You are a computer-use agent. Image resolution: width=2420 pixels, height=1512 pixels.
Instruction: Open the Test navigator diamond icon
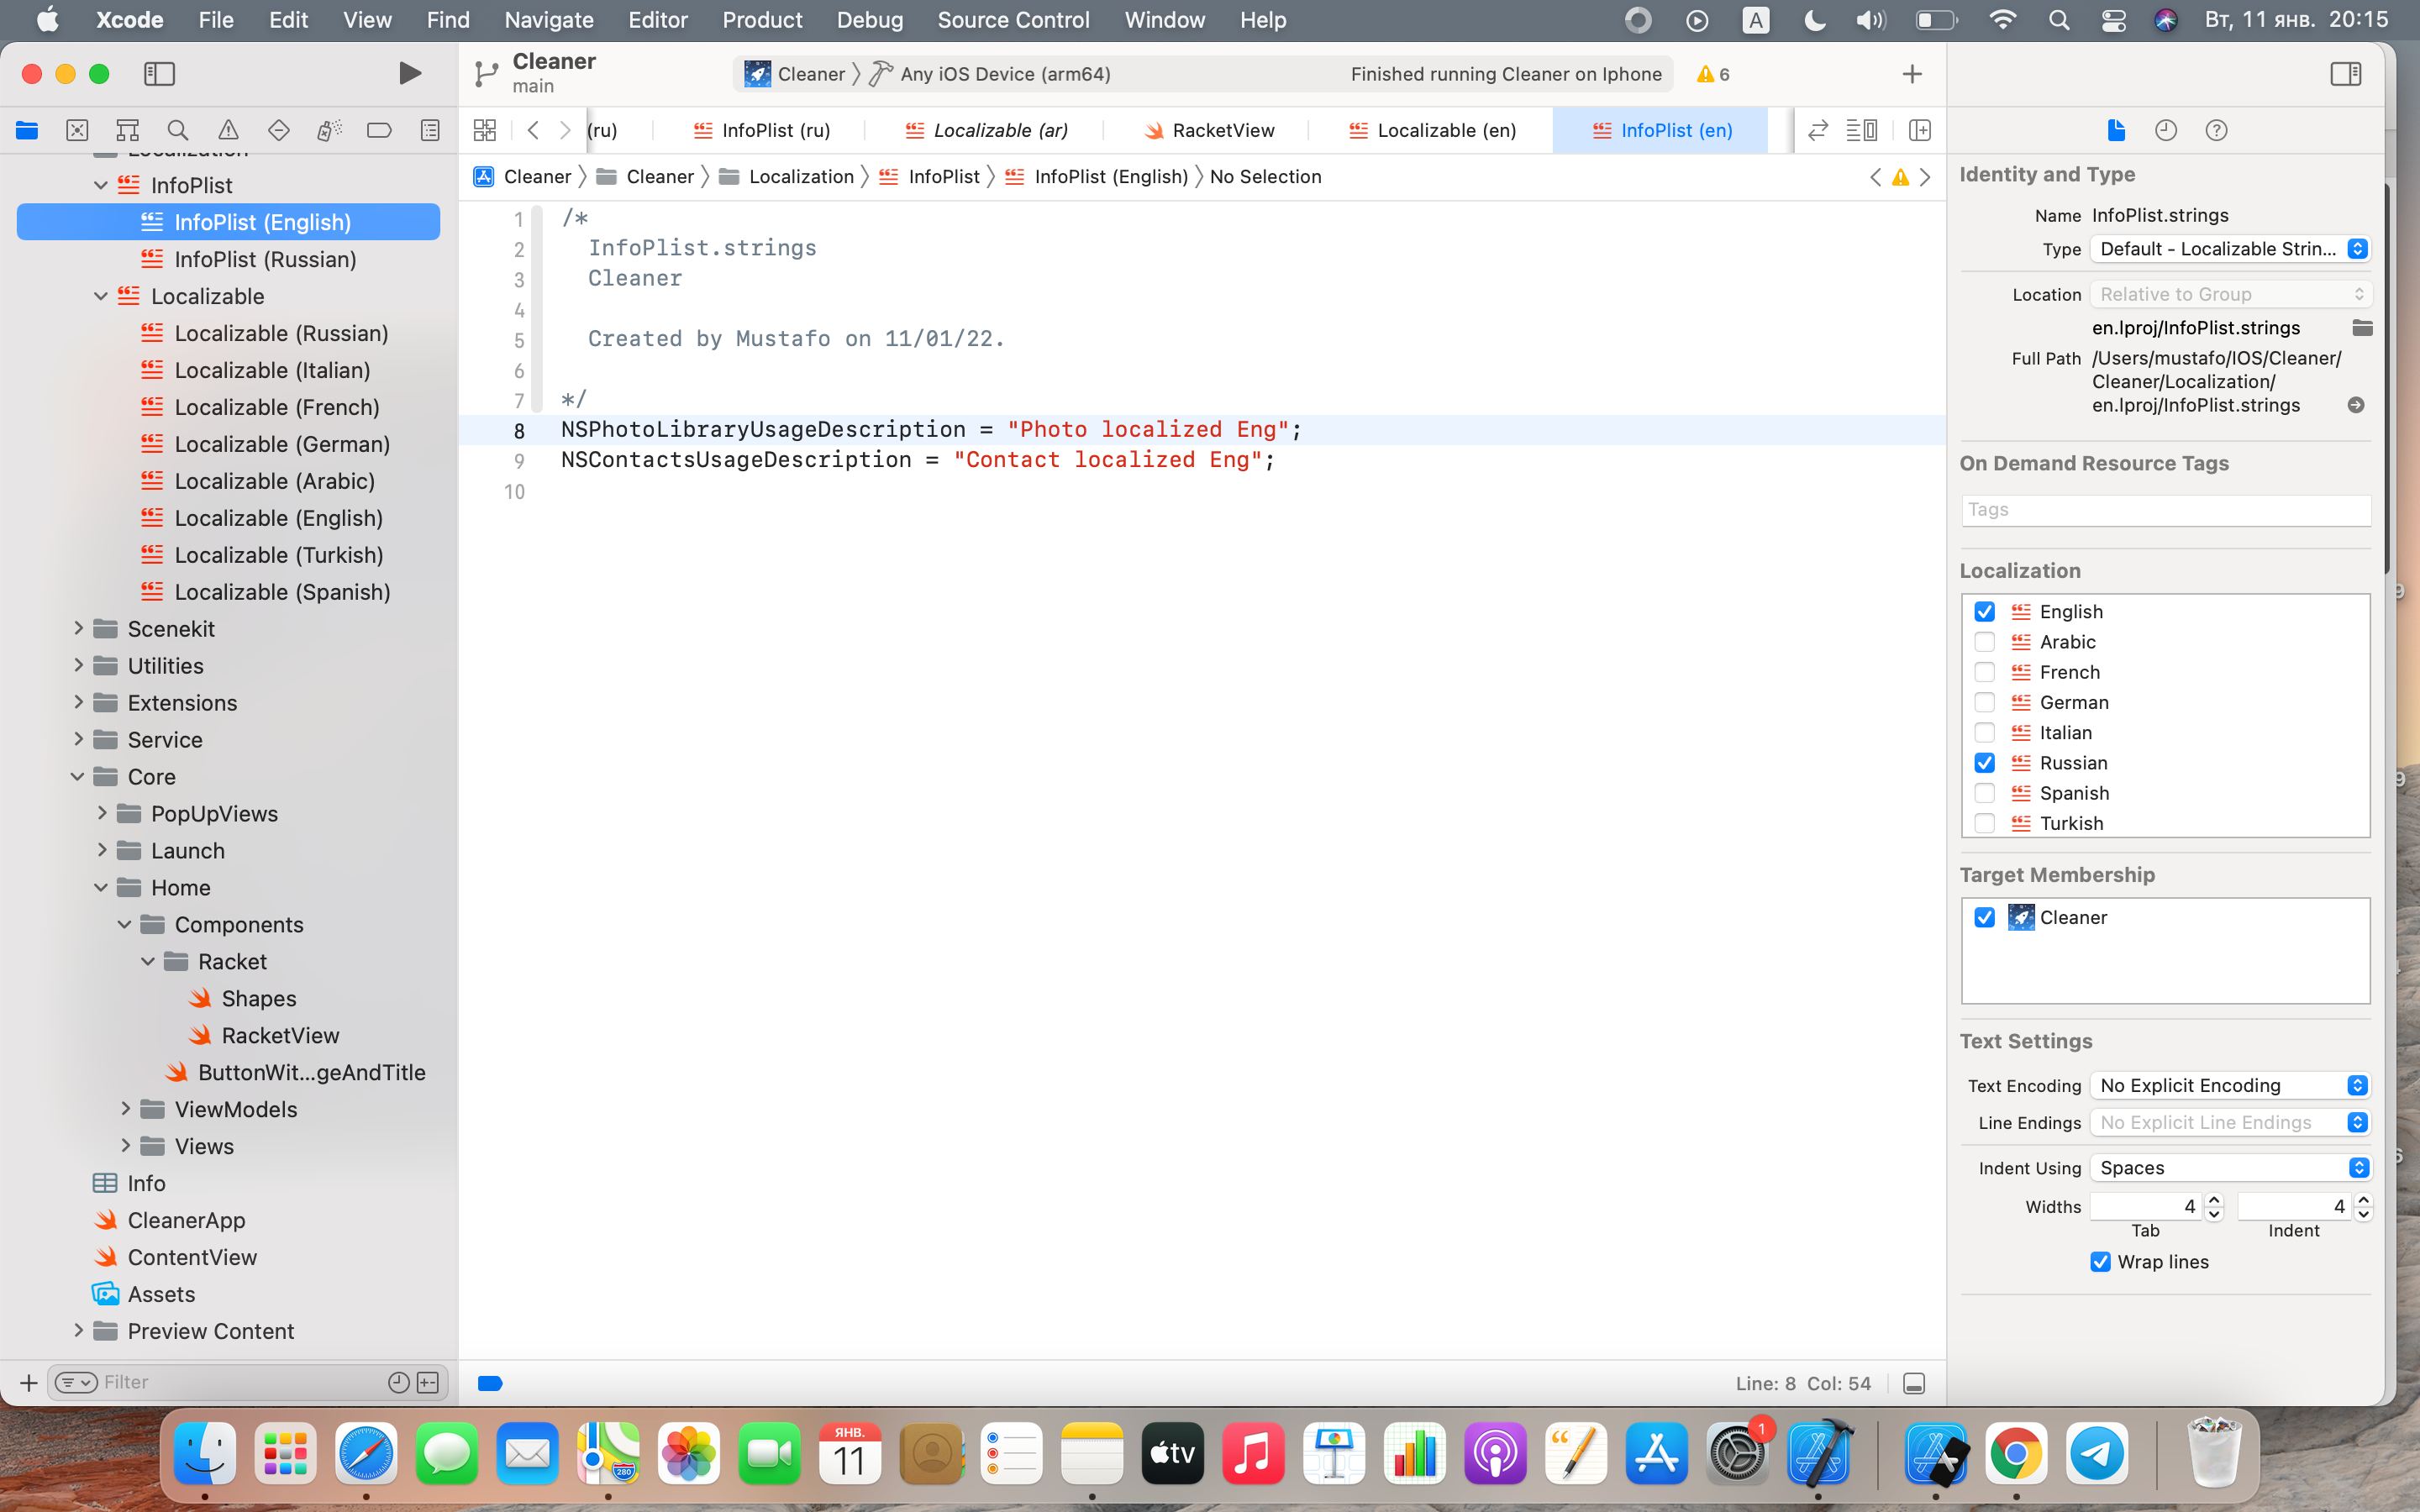click(x=279, y=130)
